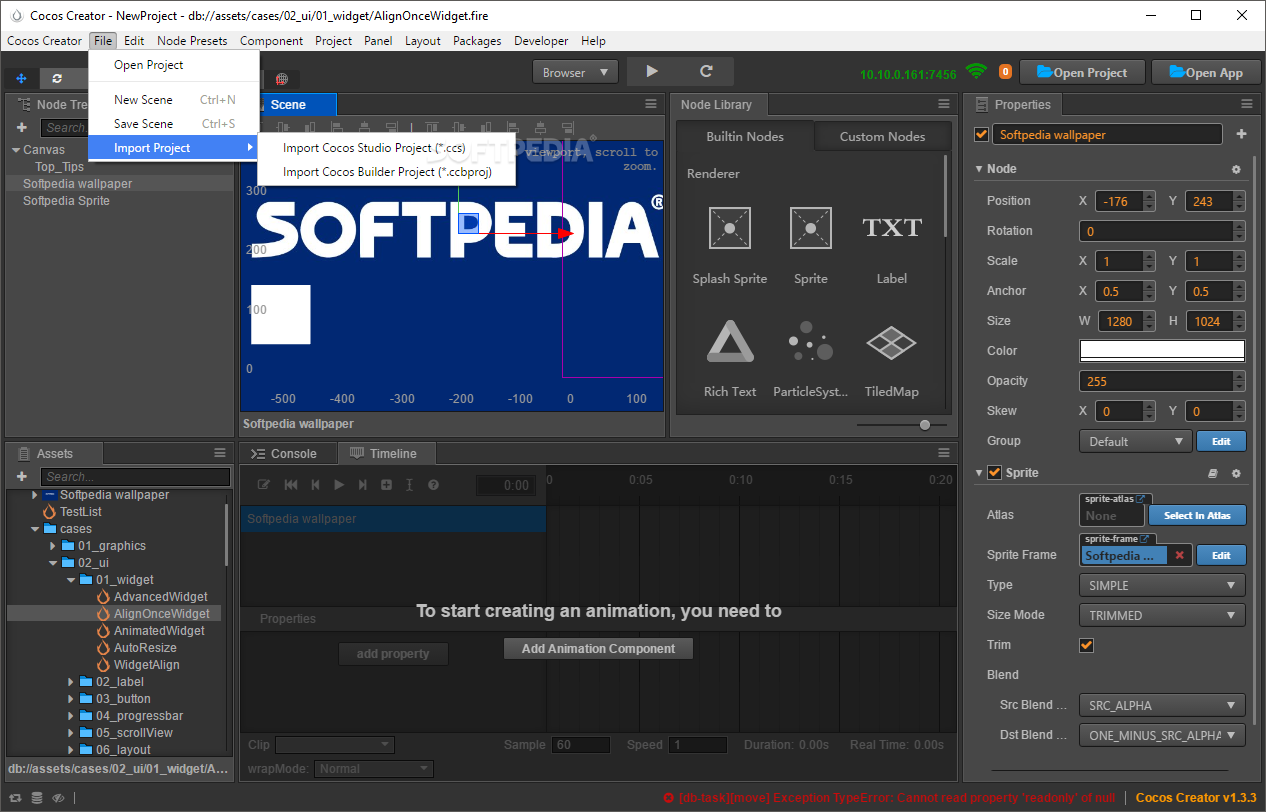Open the Node Library panel menu

944,104
